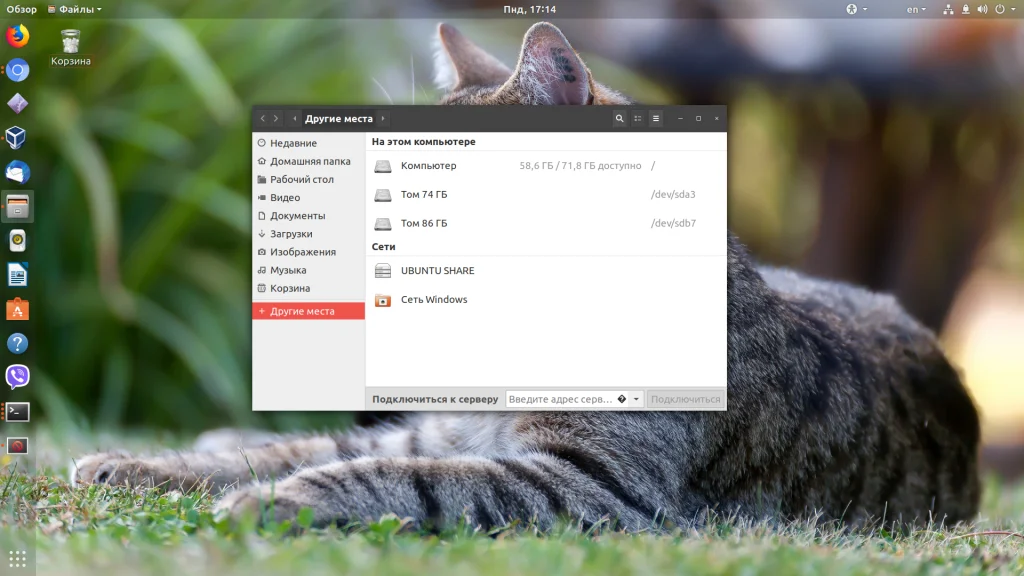Open the purple diamond app in dock
This screenshot has width=1024, height=576.
[x=18, y=104]
